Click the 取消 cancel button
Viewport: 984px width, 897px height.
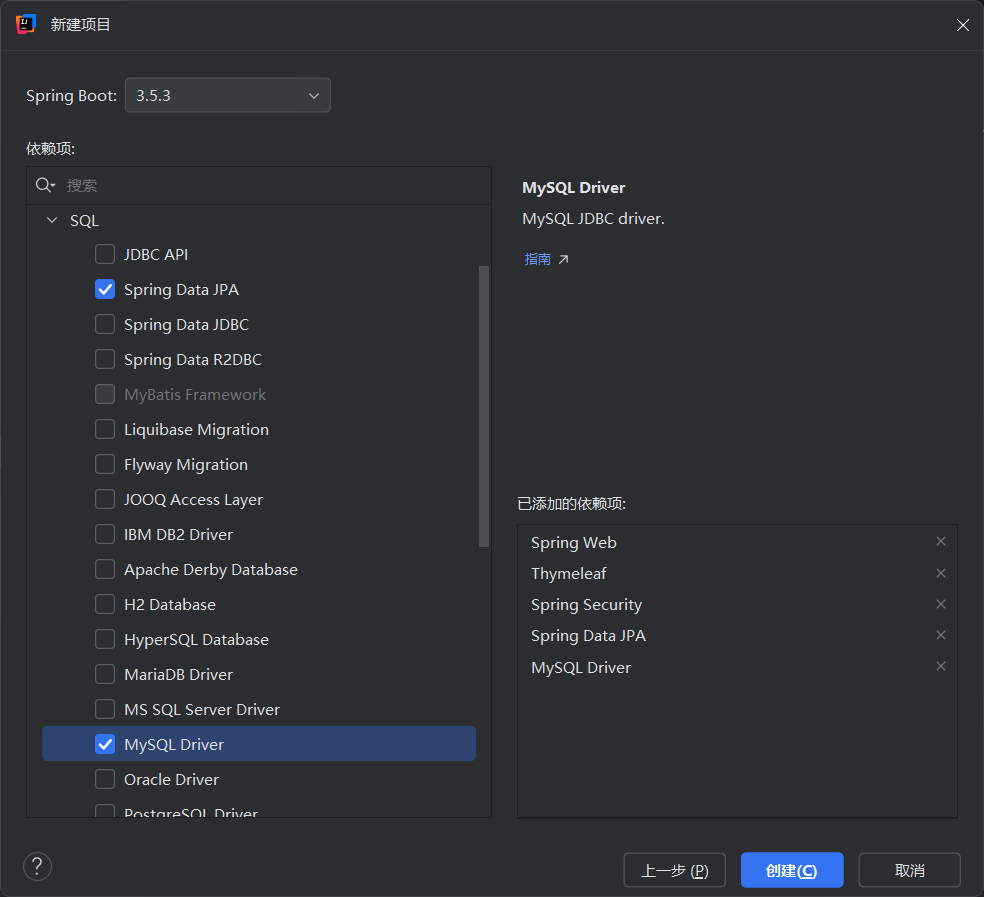click(909, 870)
